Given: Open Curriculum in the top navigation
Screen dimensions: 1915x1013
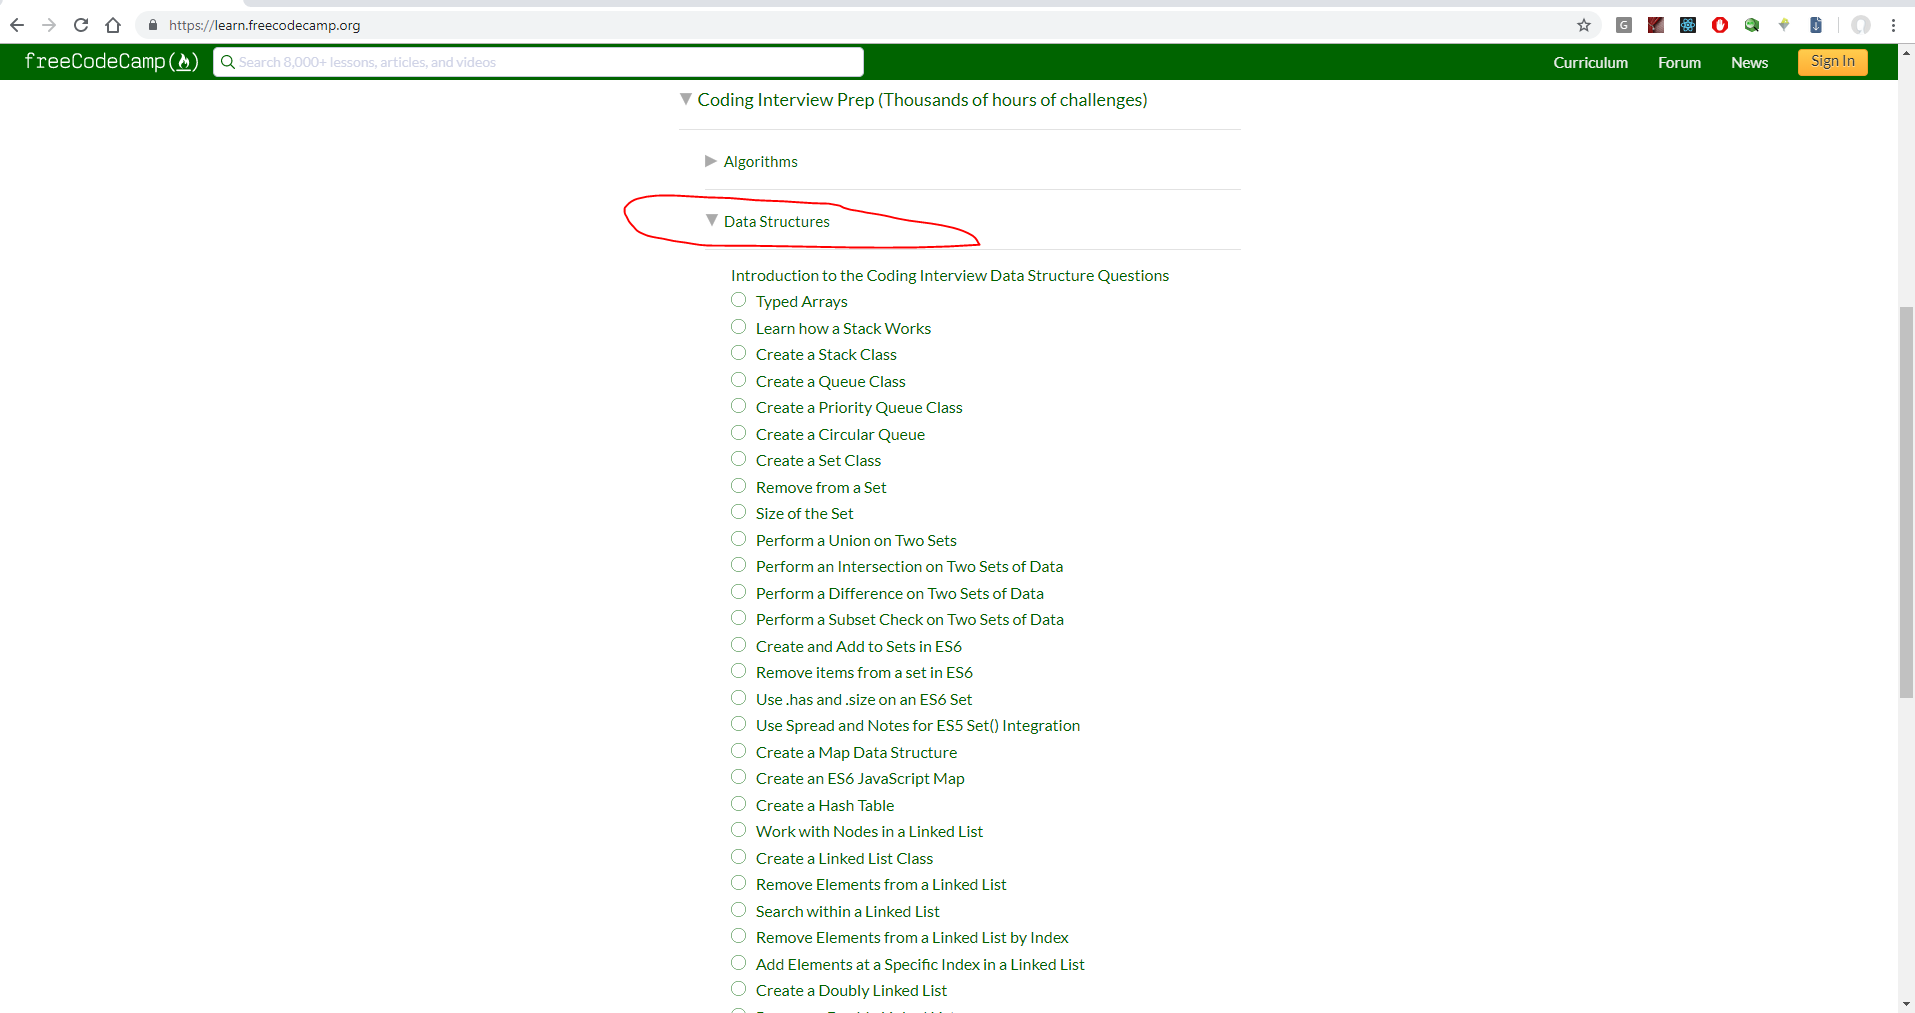Looking at the screenshot, I should [1590, 62].
